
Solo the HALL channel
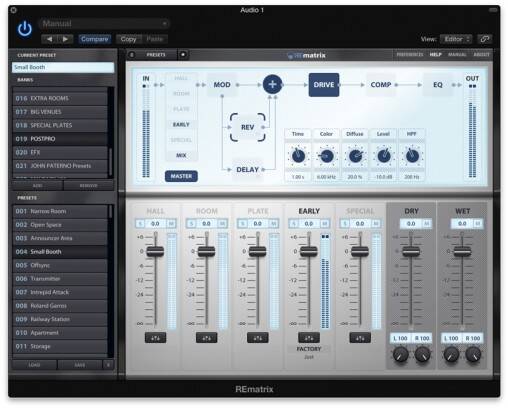pos(140,224)
